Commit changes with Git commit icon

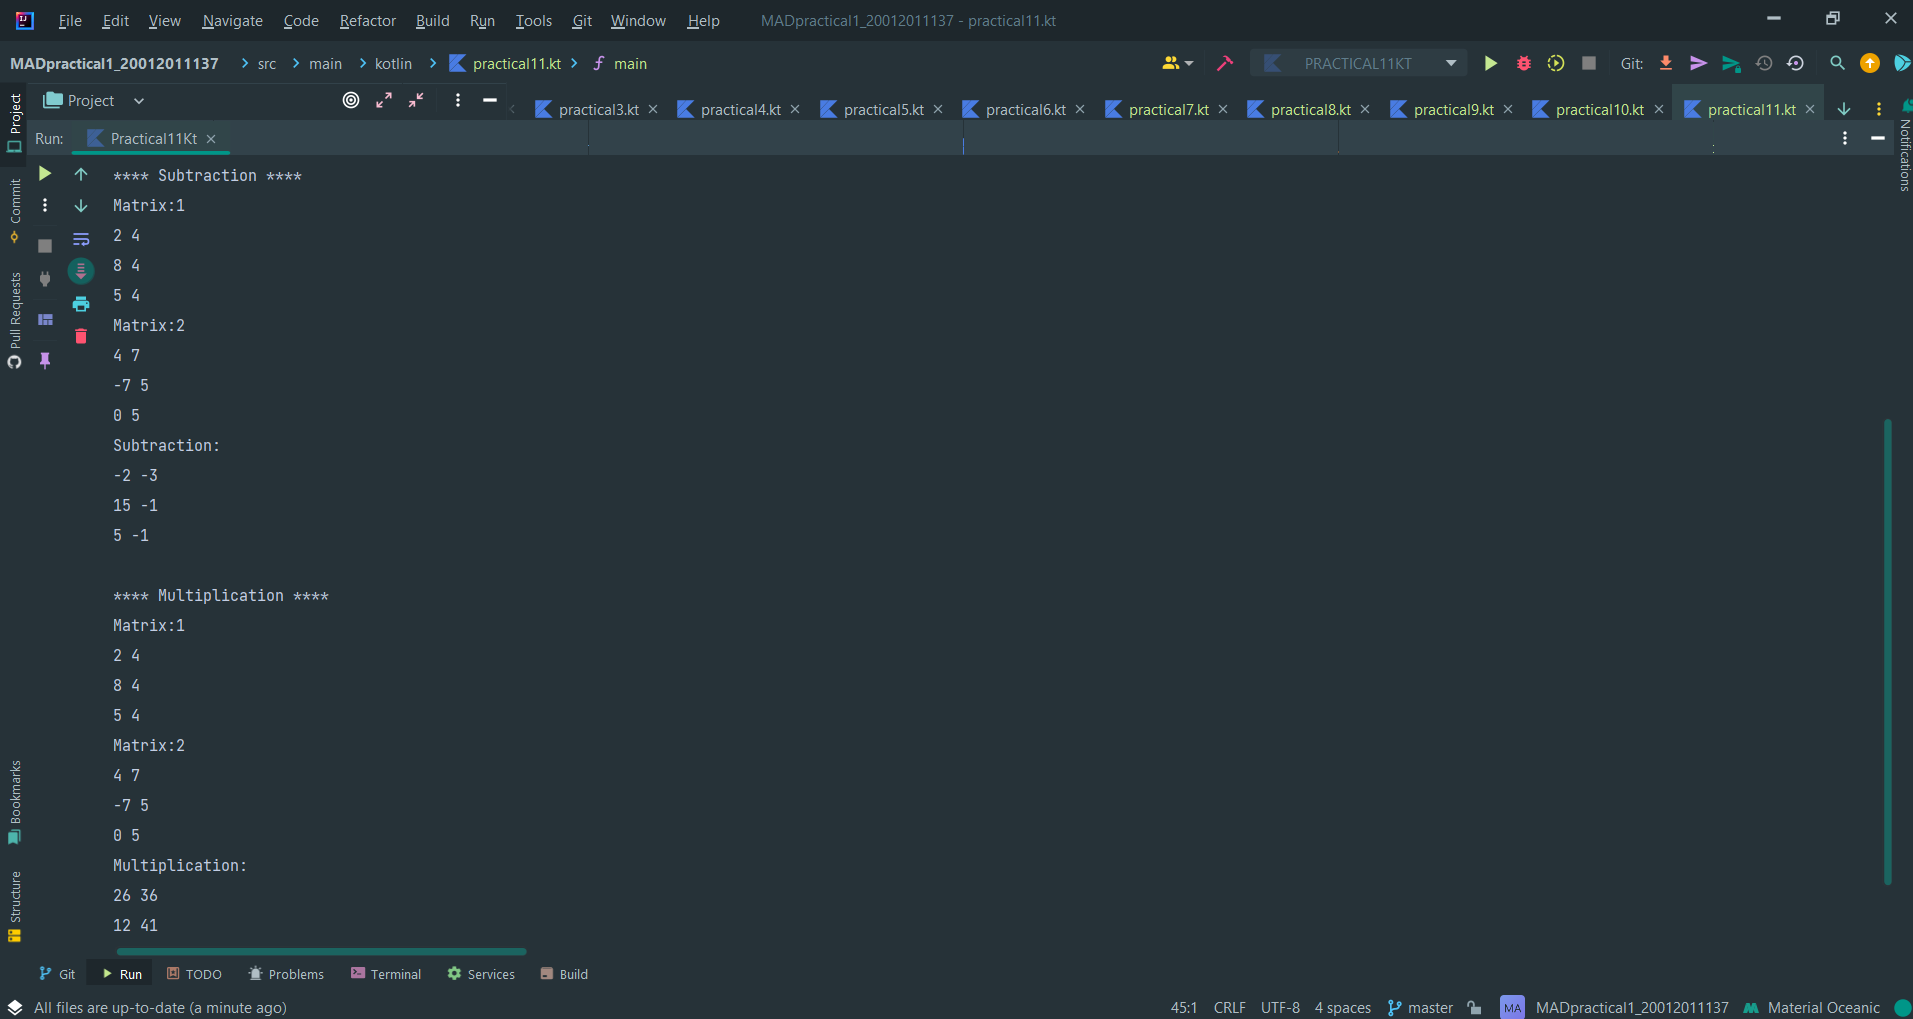(x=1698, y=63)
